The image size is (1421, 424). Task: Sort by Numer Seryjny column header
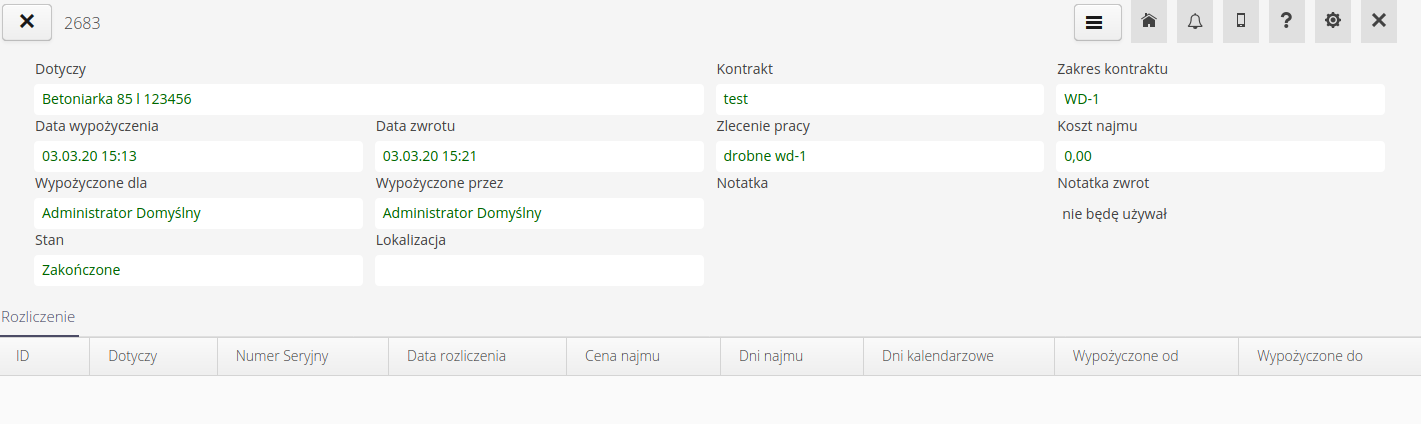click(282, 356)
